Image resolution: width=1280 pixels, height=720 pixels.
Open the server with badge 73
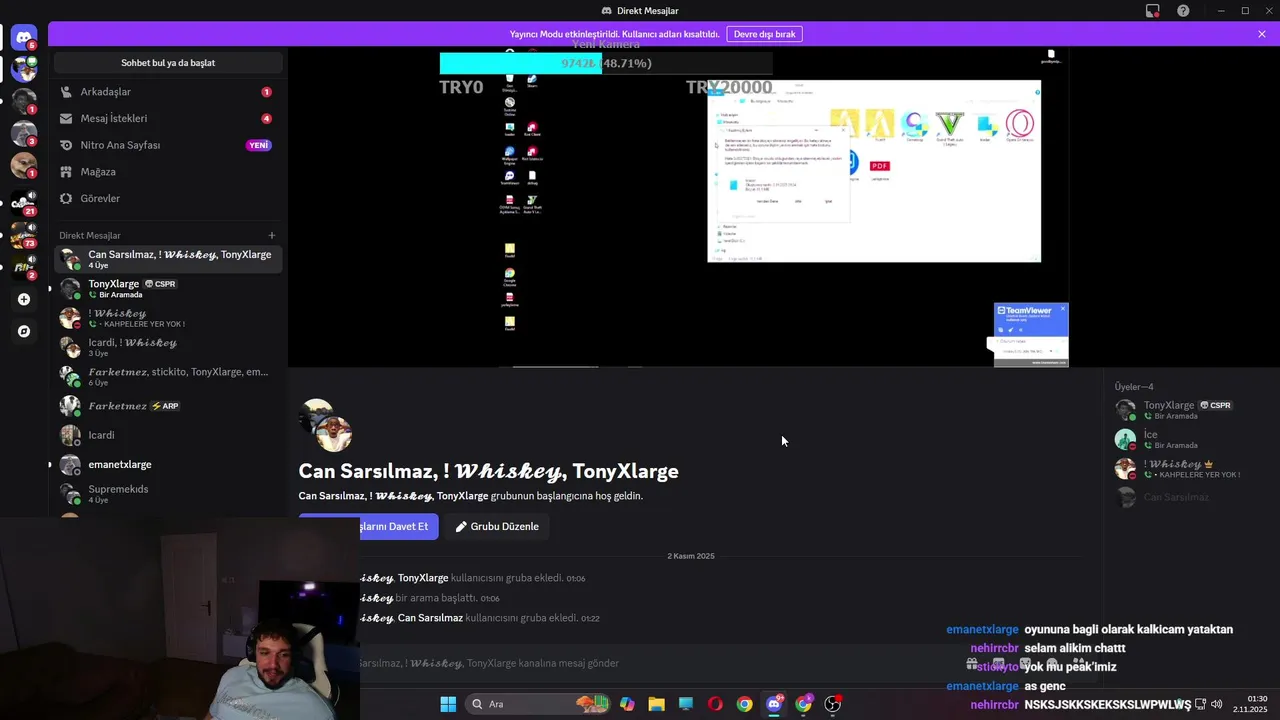tap(24, 235)
